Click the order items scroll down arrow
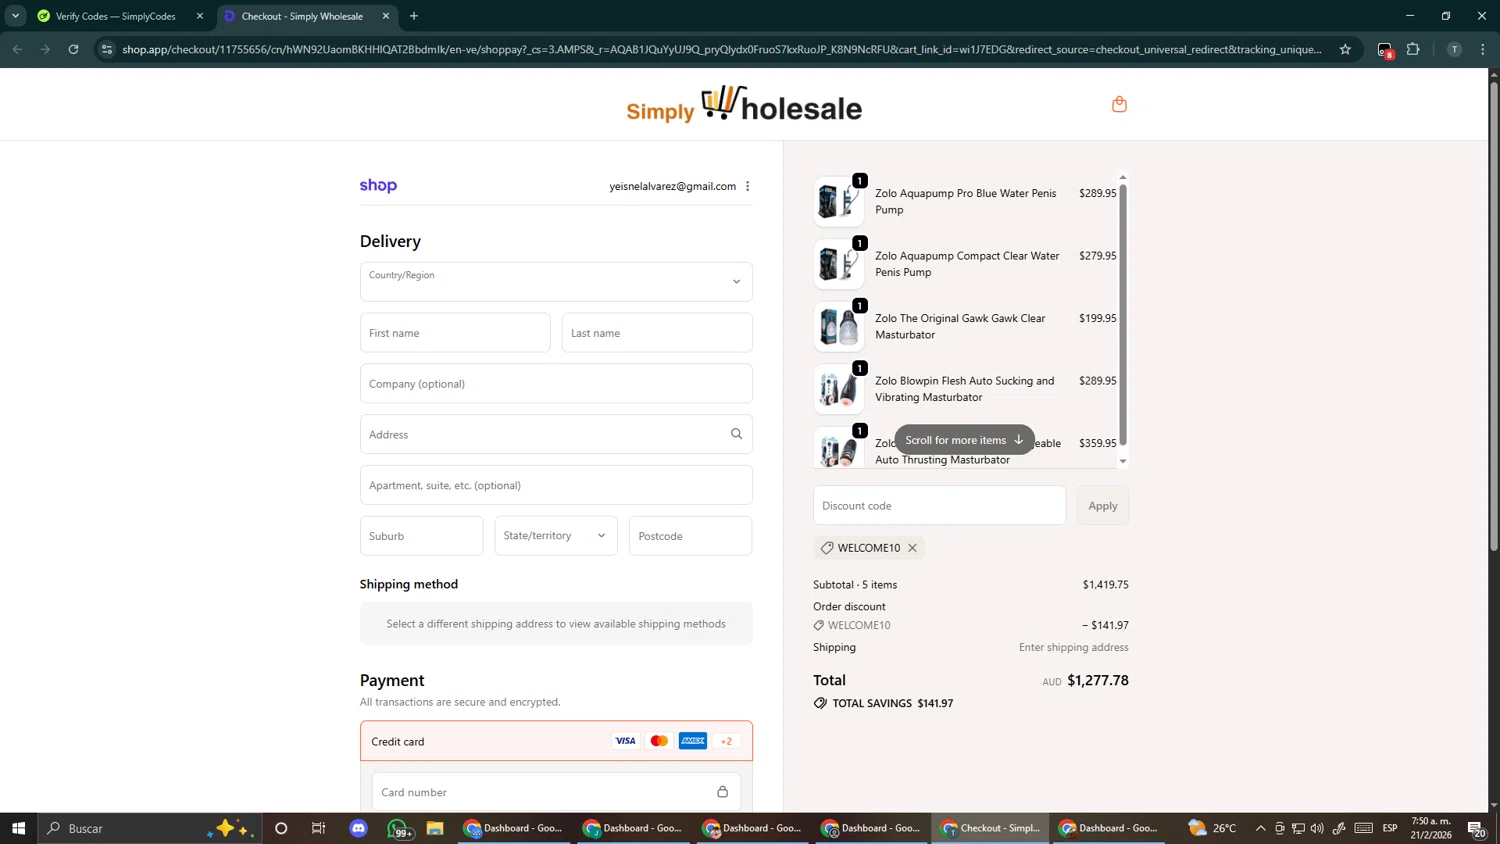 [1122, 462]
